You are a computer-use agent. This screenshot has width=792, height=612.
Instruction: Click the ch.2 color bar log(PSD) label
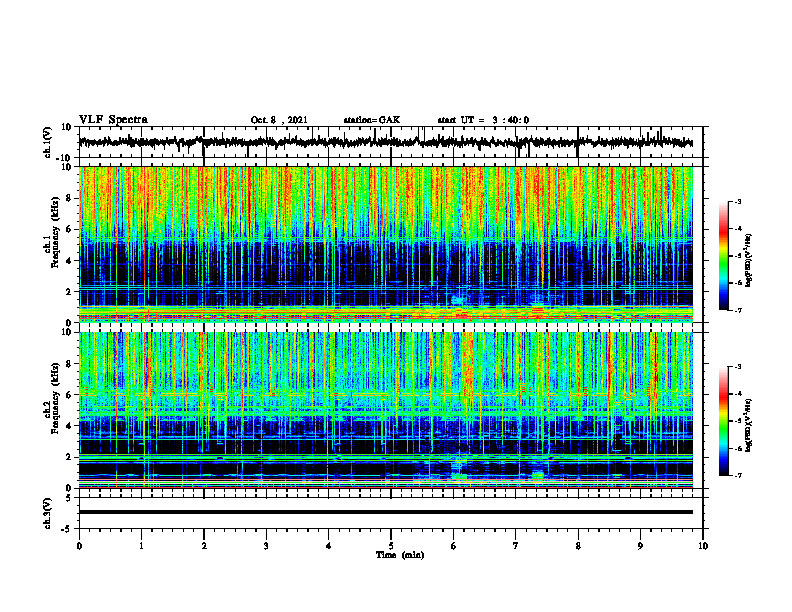(x=749, y=425)
